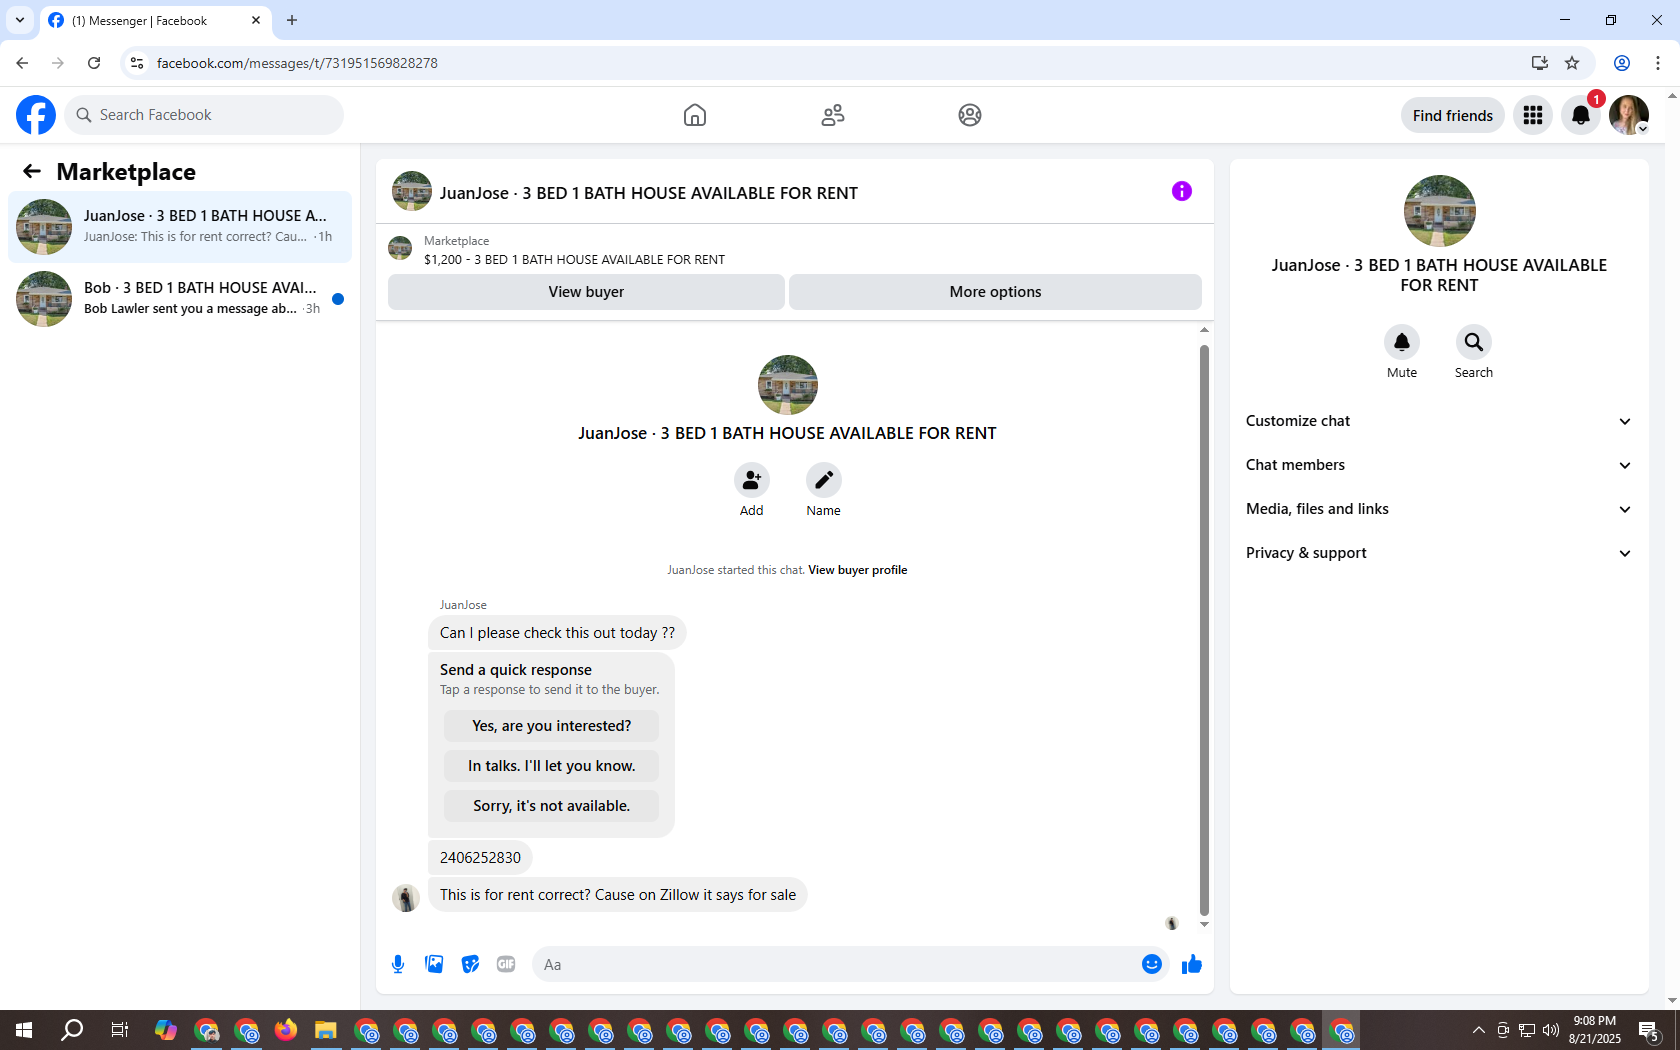This screenshot has width=1680, height=1050.
Task: Bookmark this page with star icon
Action: pyautogui.click(x=1572, y=63)
